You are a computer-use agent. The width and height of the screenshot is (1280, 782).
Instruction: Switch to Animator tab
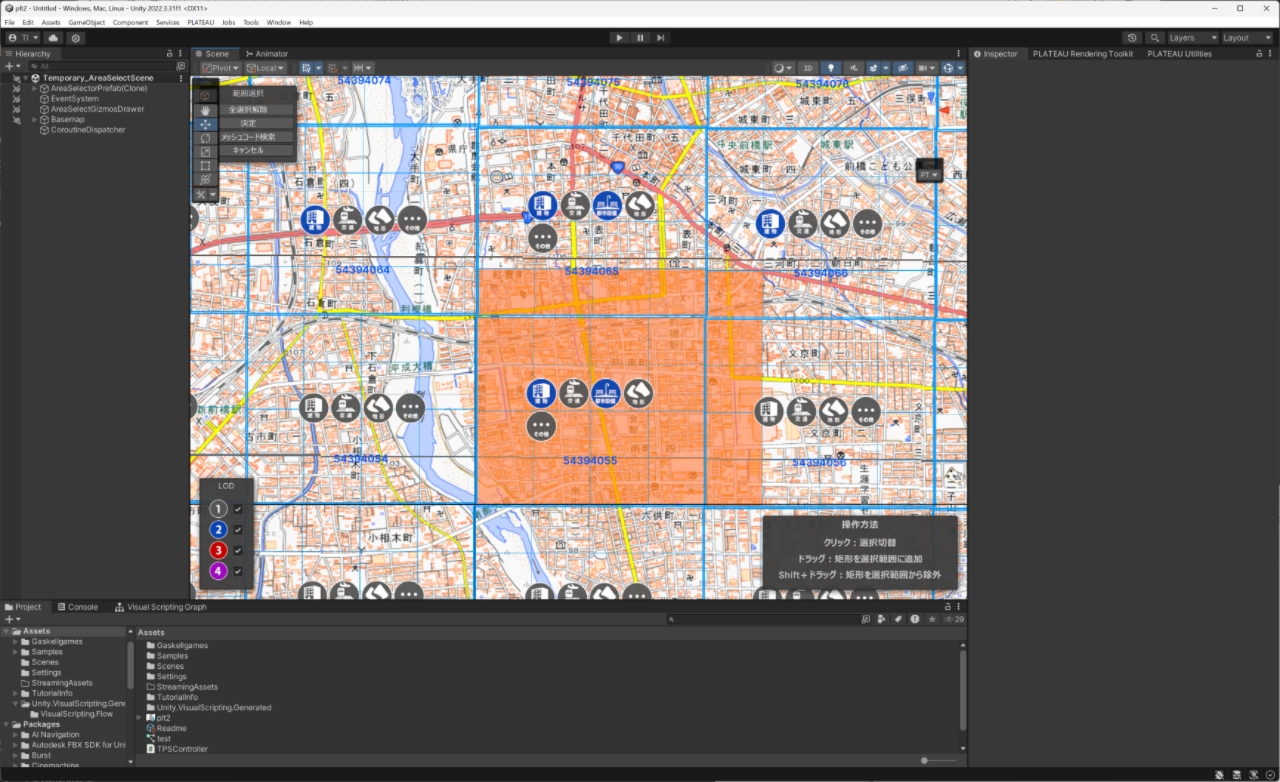[267, 54]
